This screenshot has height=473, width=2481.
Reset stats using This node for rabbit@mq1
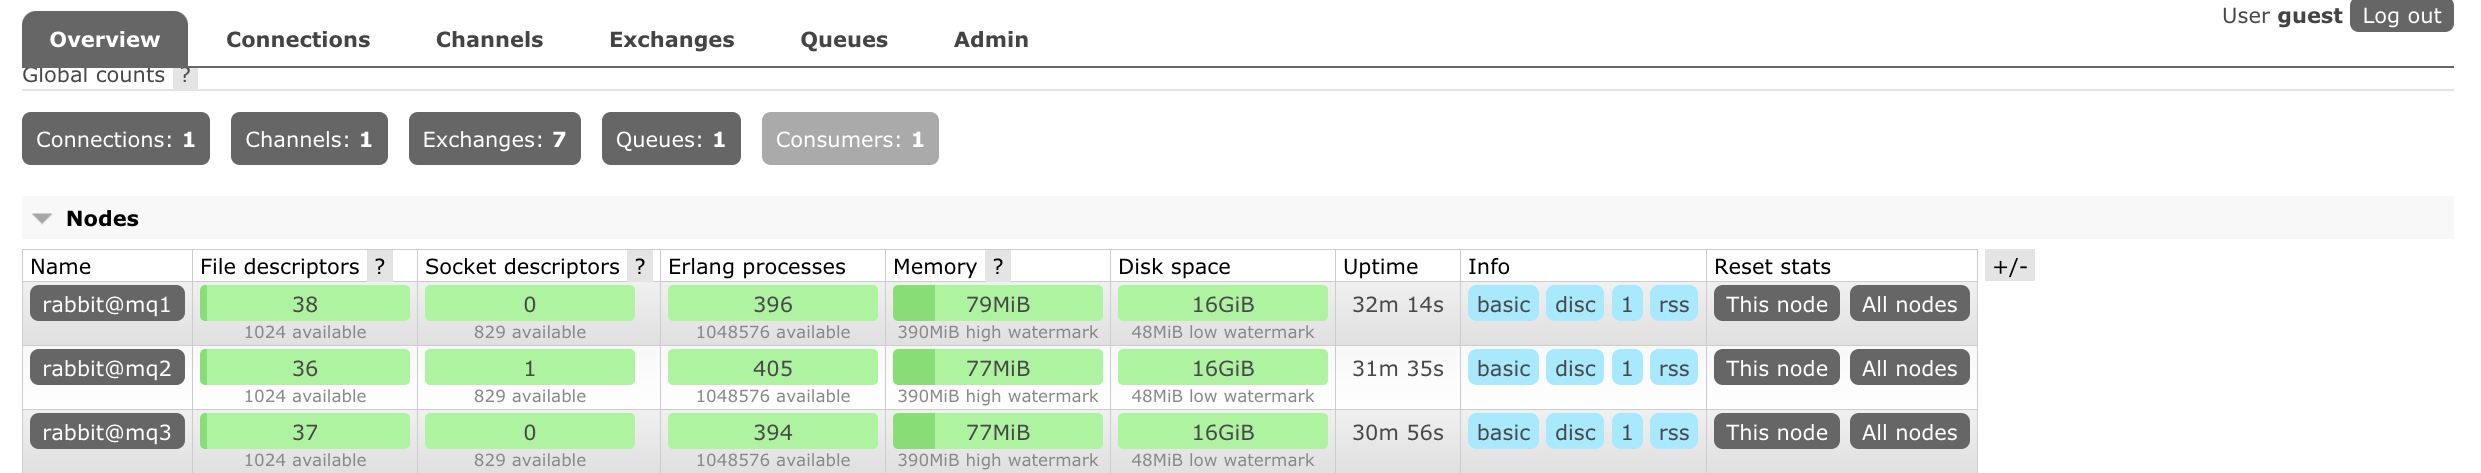1777,304
